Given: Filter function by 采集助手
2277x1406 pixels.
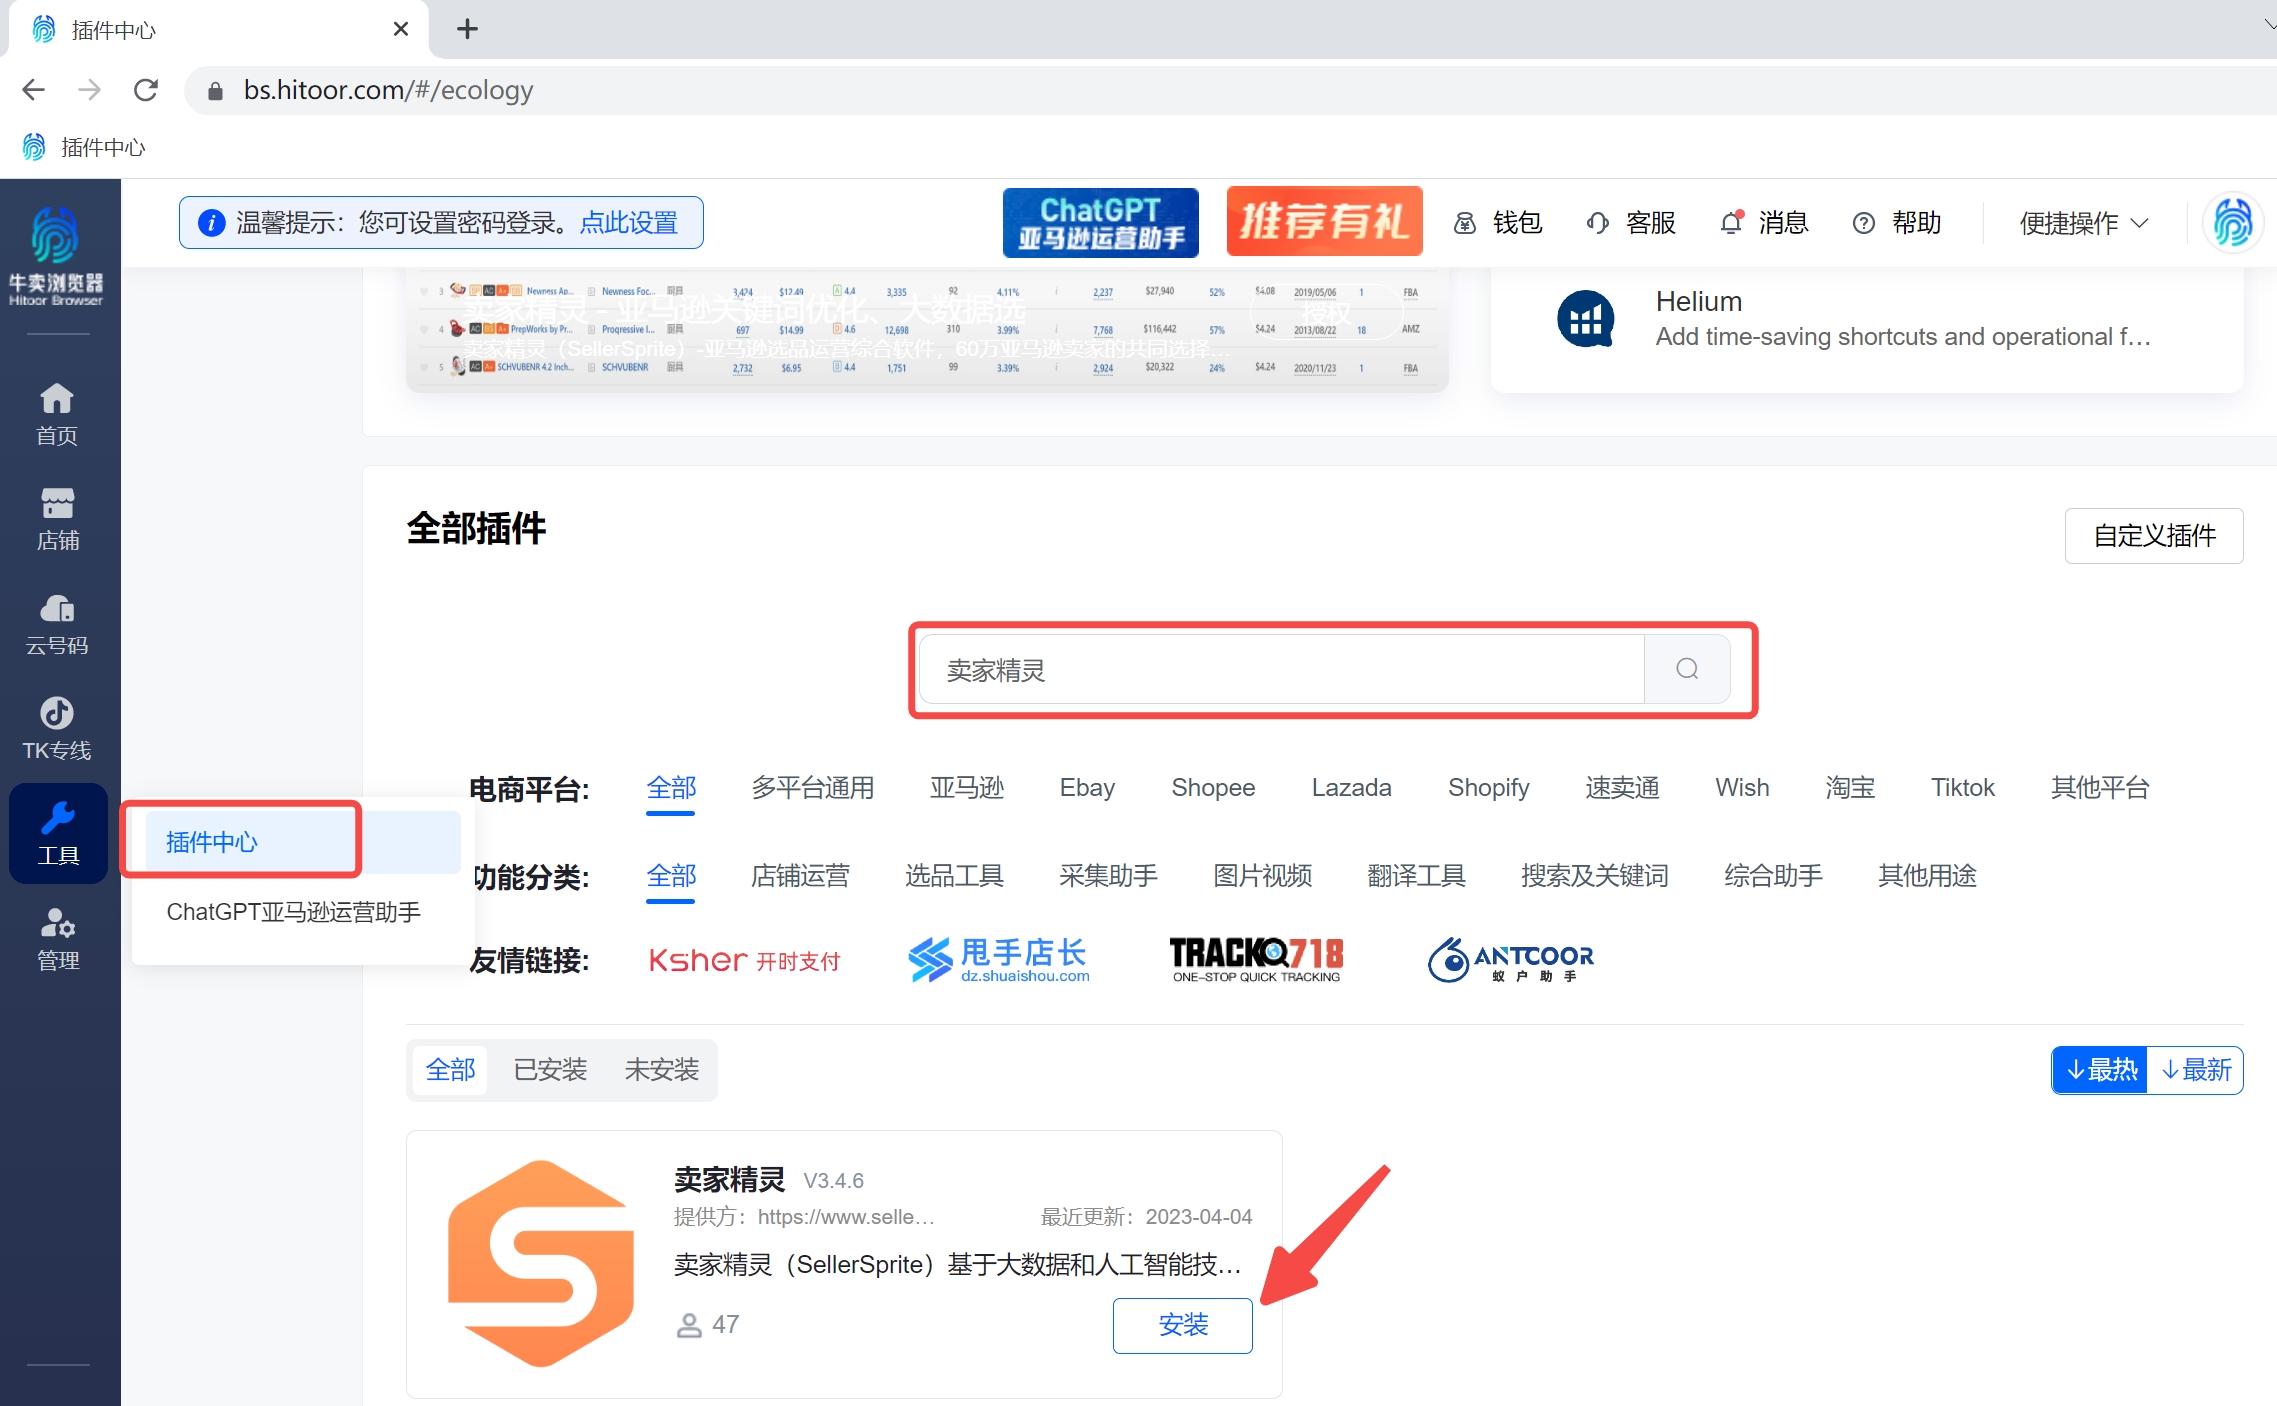Looking at the screenshot, I should pyautogui.click(x=1108, y=876).
